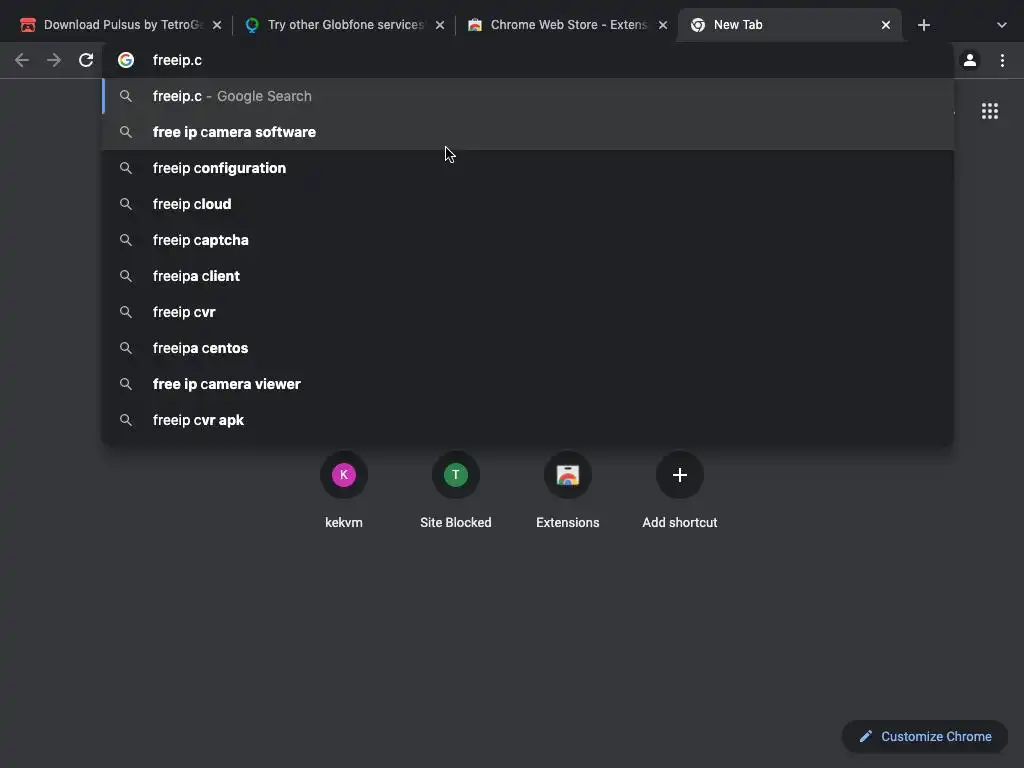This screenshot has width=1024, height=768.
Task: Open Chrome's three-dot menu
Action: (1002, 60)
